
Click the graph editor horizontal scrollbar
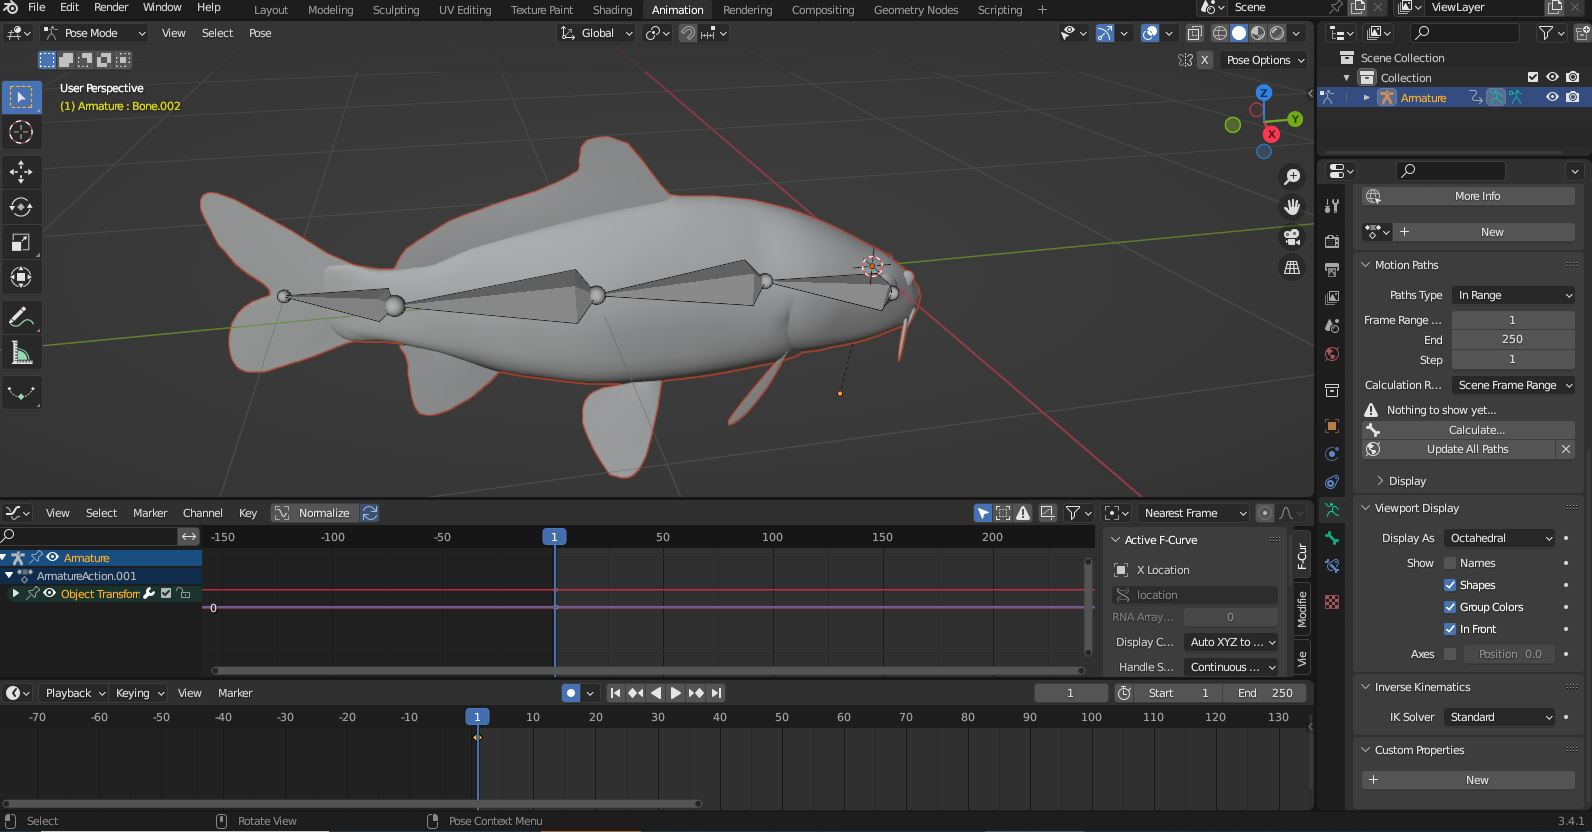pyautogui.click(x=648, y=670)
